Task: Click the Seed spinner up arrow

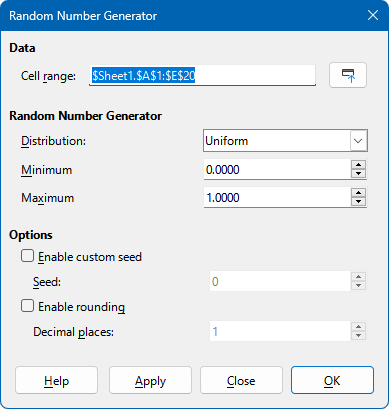Action: click(359, 277)
